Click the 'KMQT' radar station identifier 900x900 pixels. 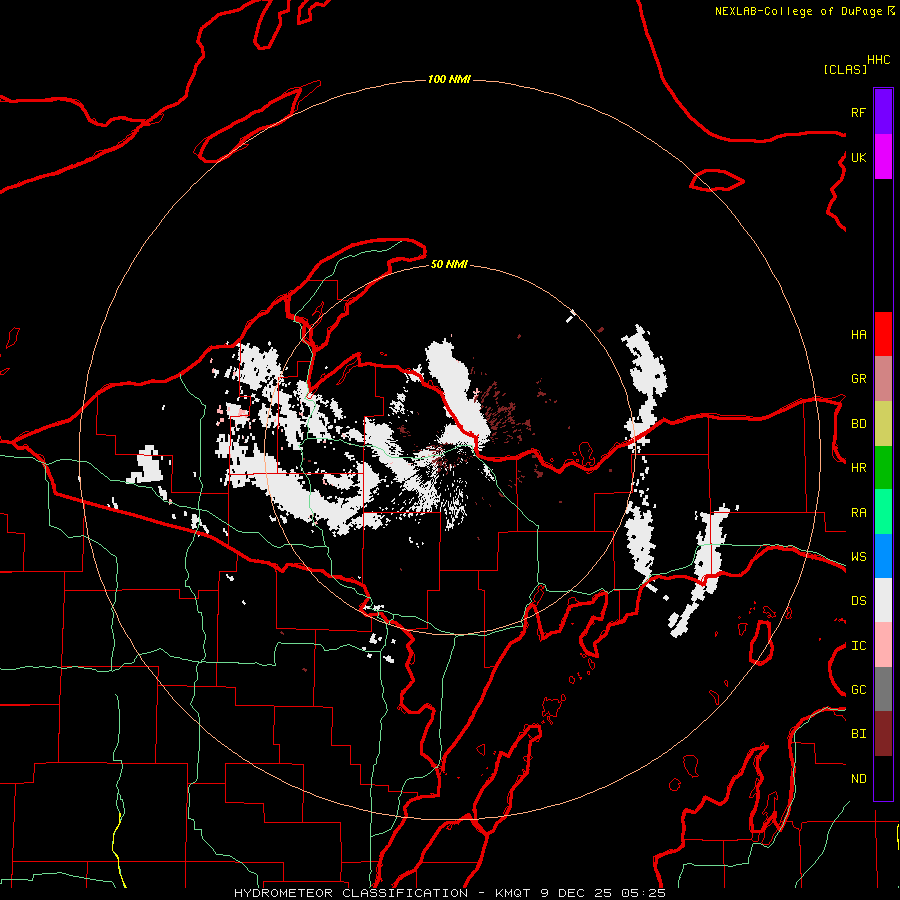(513, 893)
